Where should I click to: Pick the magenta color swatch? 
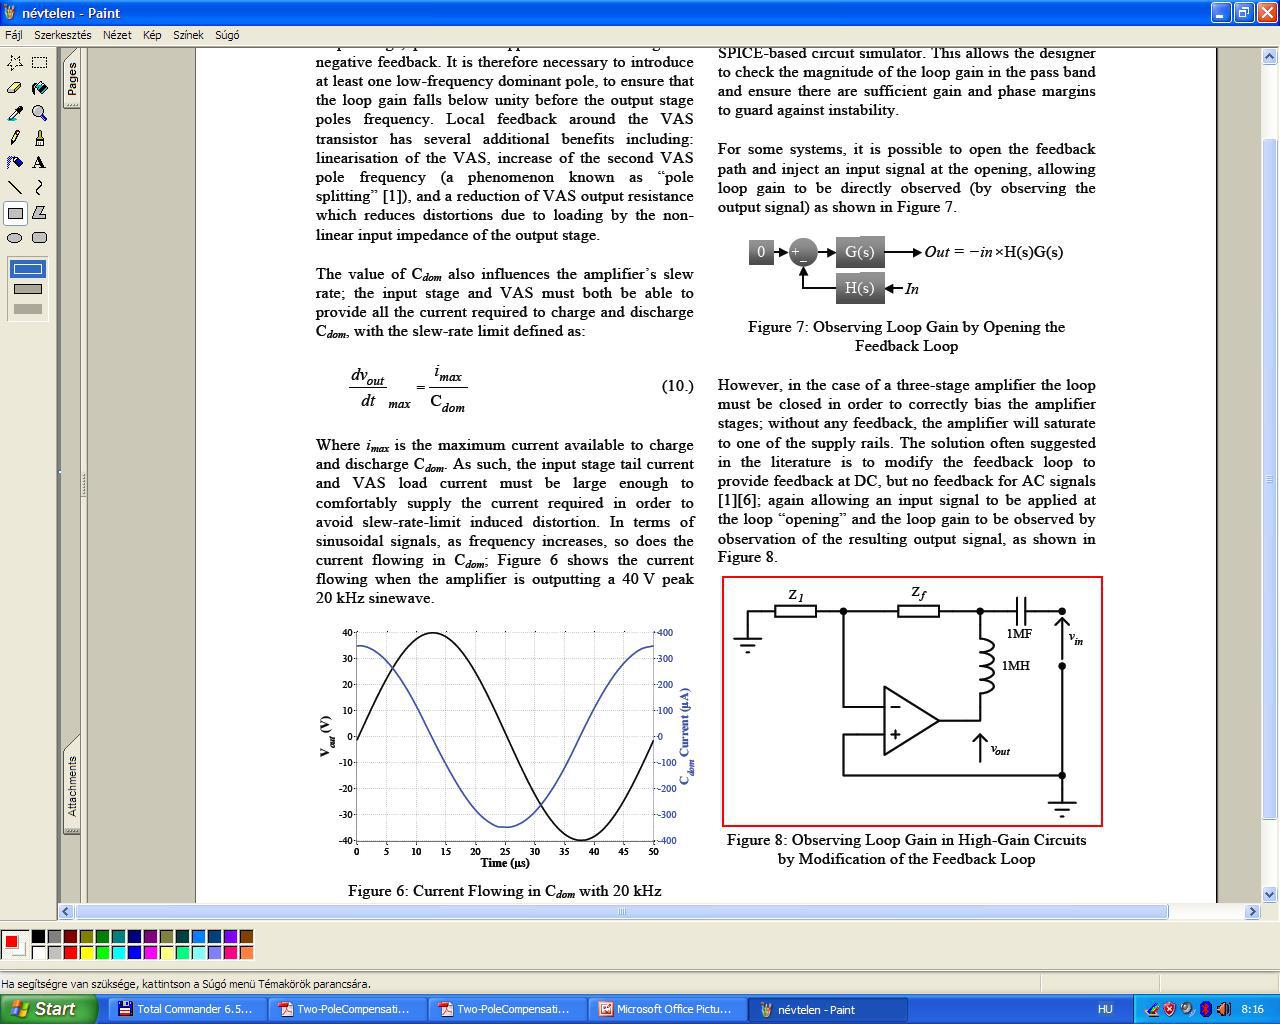pyautogui.click(x=150, y=953)
